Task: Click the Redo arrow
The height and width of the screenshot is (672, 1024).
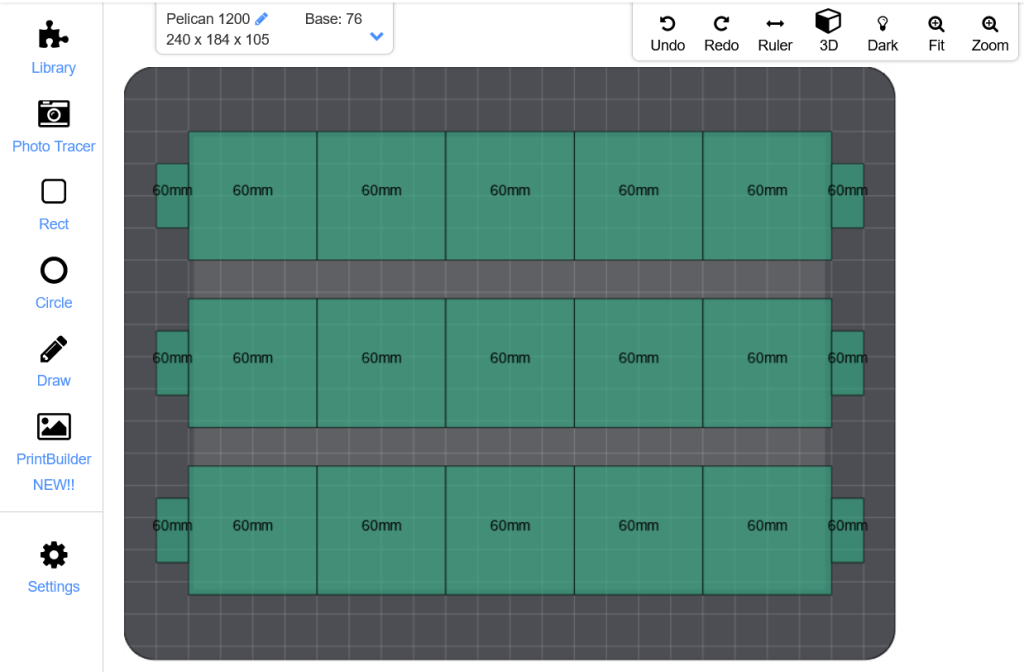Action: 721,24
